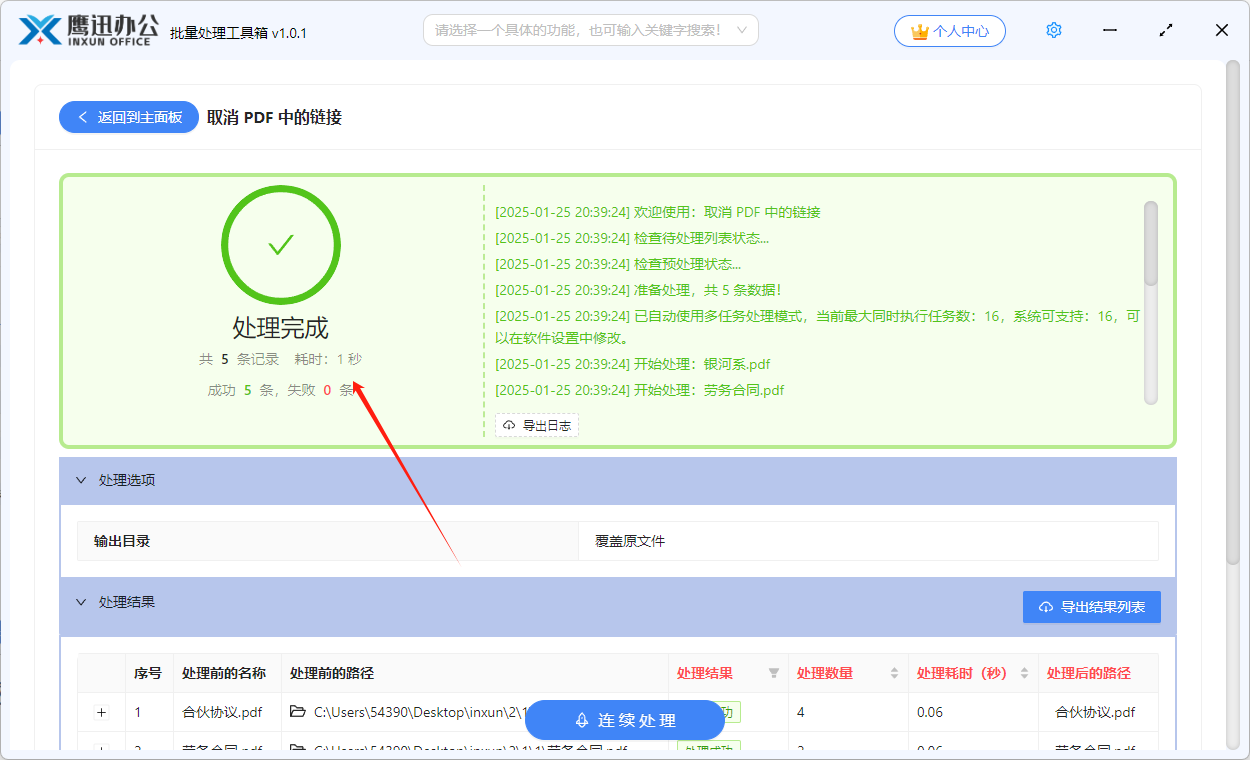Click the export icon inside 导出日志 button
1250x760 pixels.
coord(508,424)
